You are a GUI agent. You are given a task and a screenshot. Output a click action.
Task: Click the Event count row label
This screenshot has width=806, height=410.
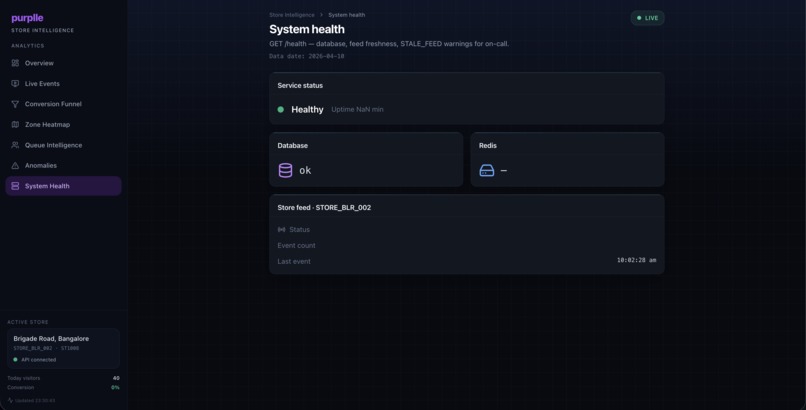297,246
